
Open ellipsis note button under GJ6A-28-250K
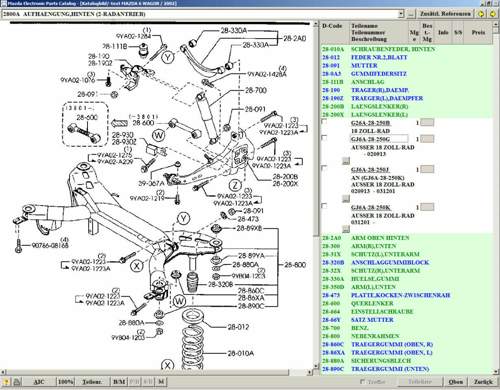click(346, 229)
